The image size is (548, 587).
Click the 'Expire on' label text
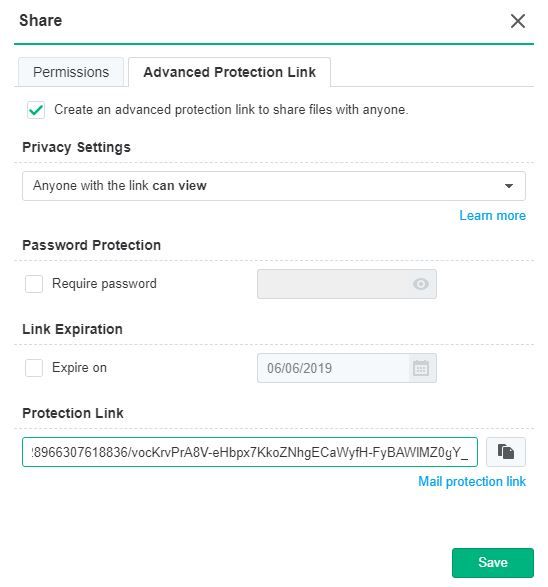pyautogui.click(x=79, y=368)
